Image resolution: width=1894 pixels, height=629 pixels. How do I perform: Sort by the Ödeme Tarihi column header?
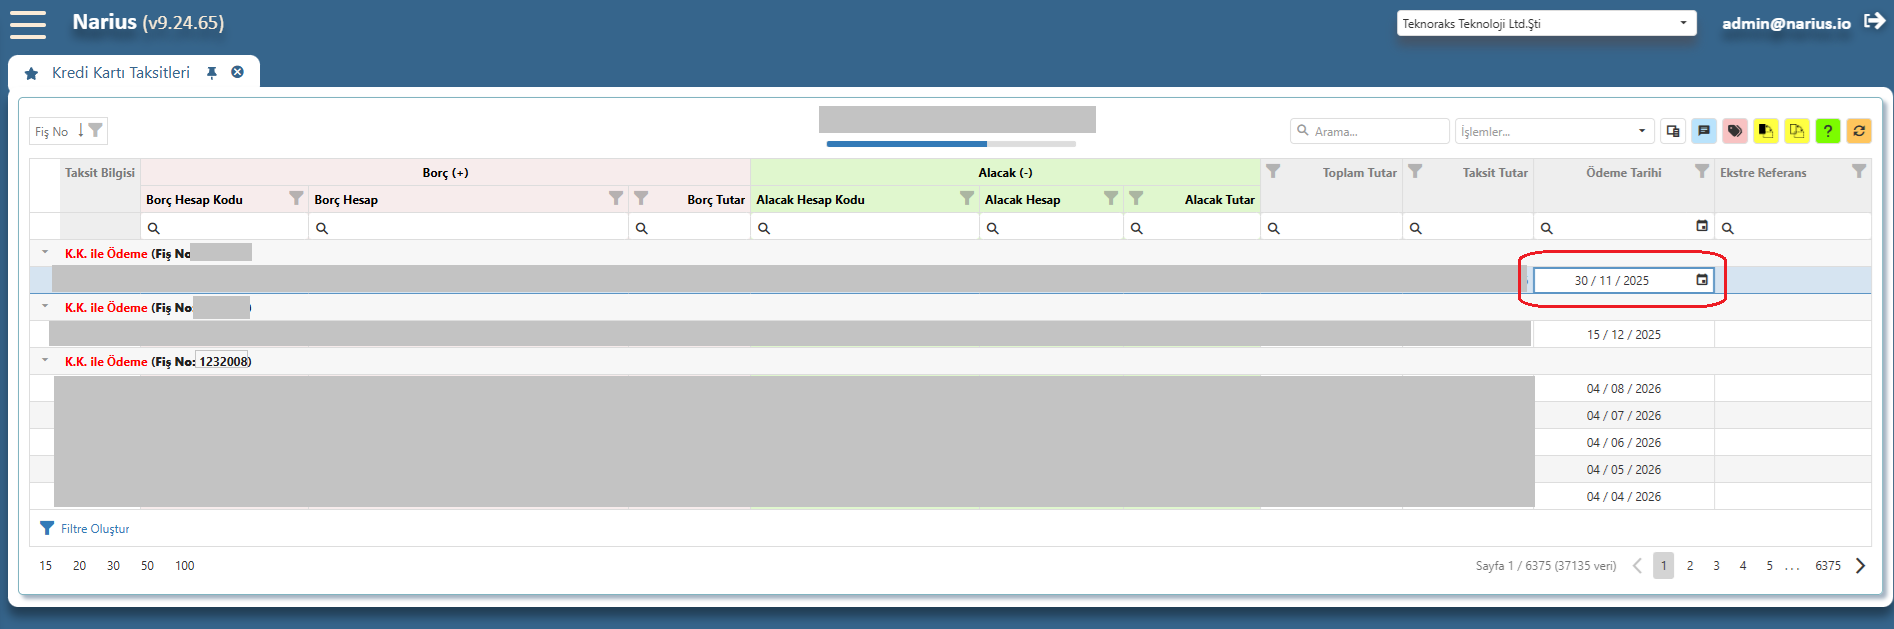(1623, 173)
